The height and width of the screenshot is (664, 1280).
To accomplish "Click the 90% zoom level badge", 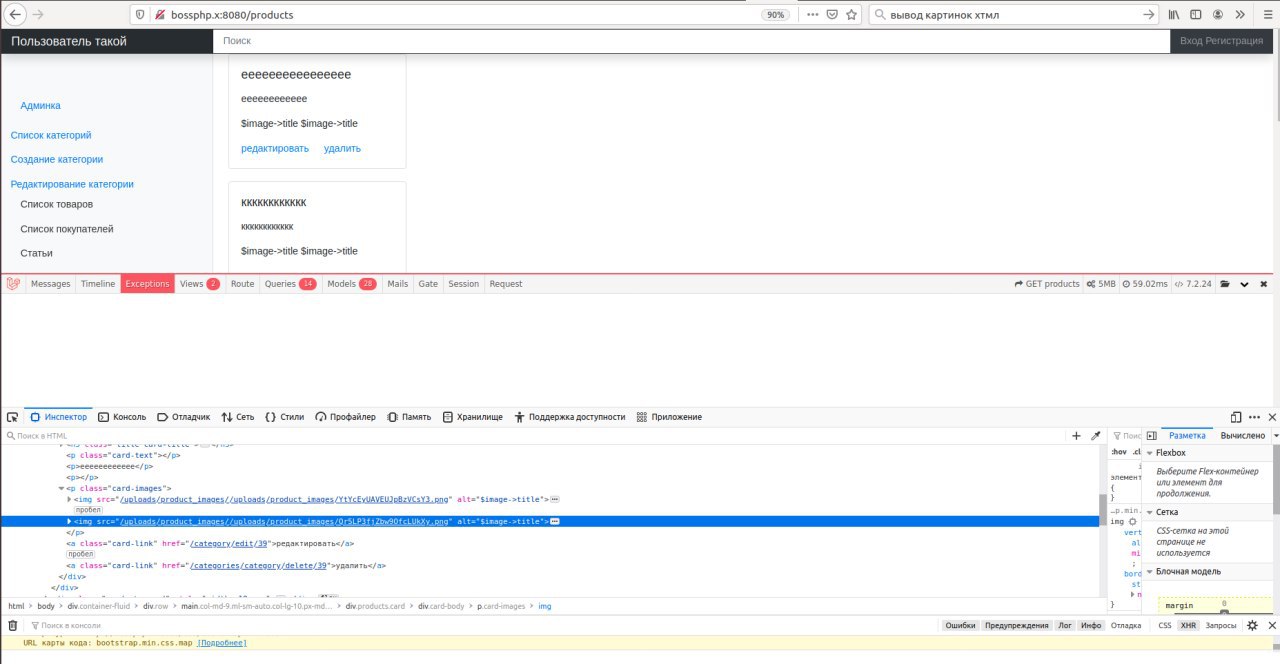I will (775, 15).
